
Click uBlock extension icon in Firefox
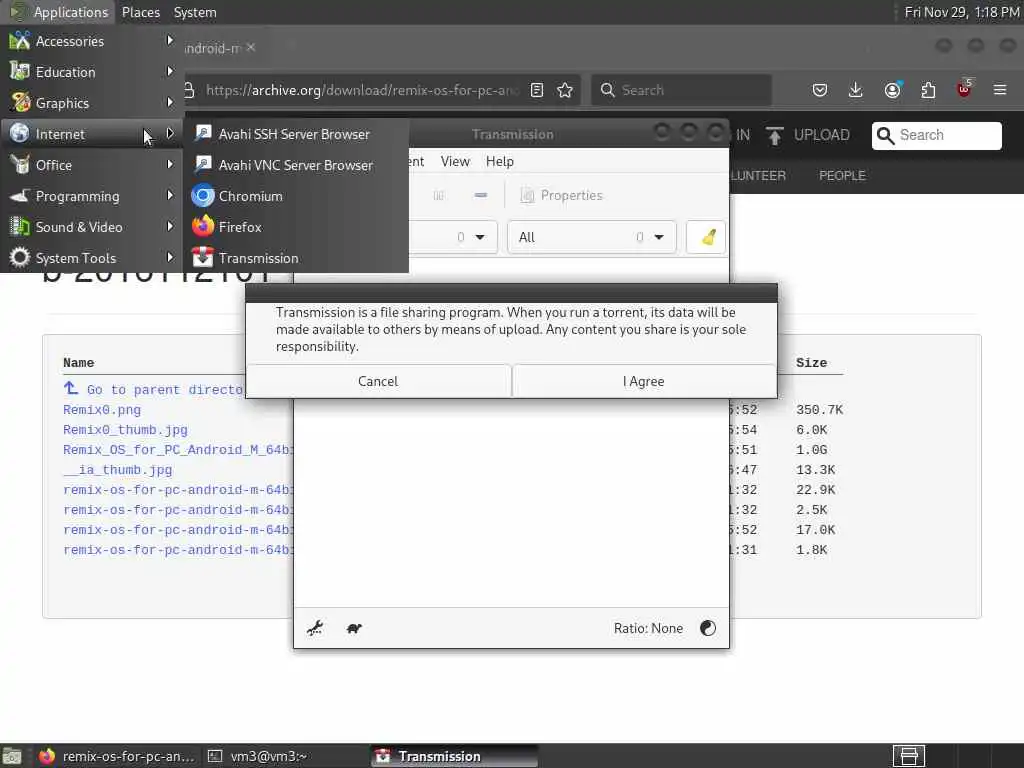[x=964, y=89]
